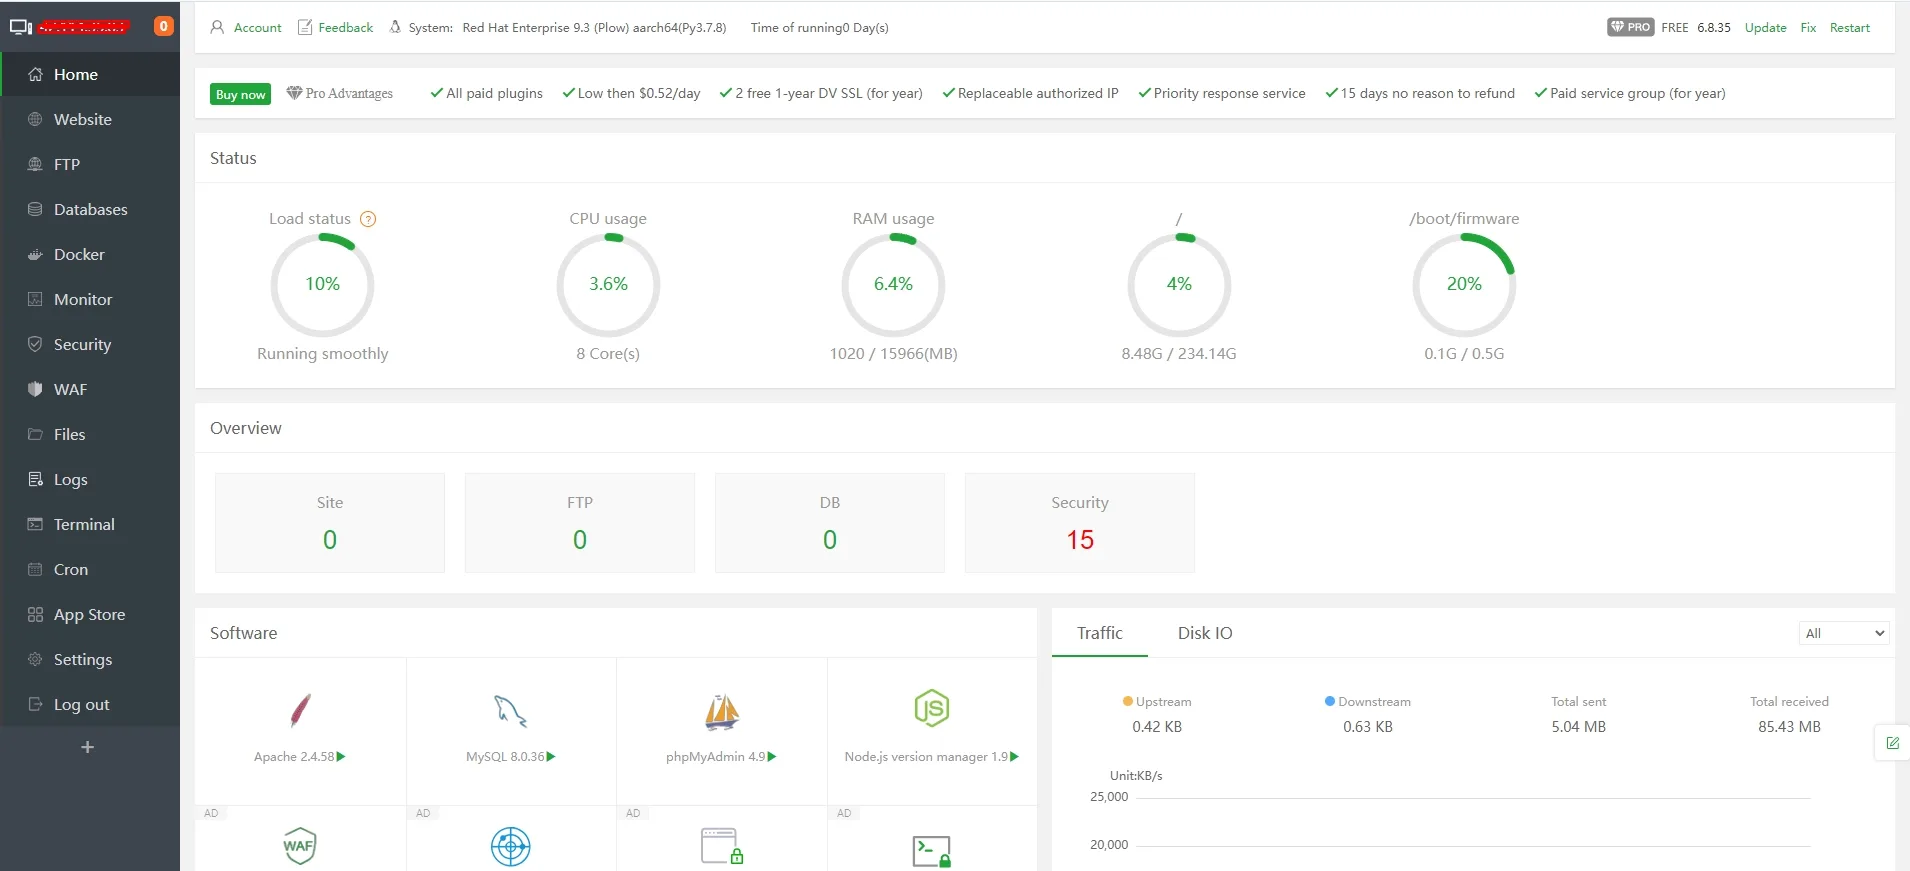Viewport: 1910px width, 871px height.
Task: Click the phpMyAdmin sailboat icon
Action: [x=721, y=711]
